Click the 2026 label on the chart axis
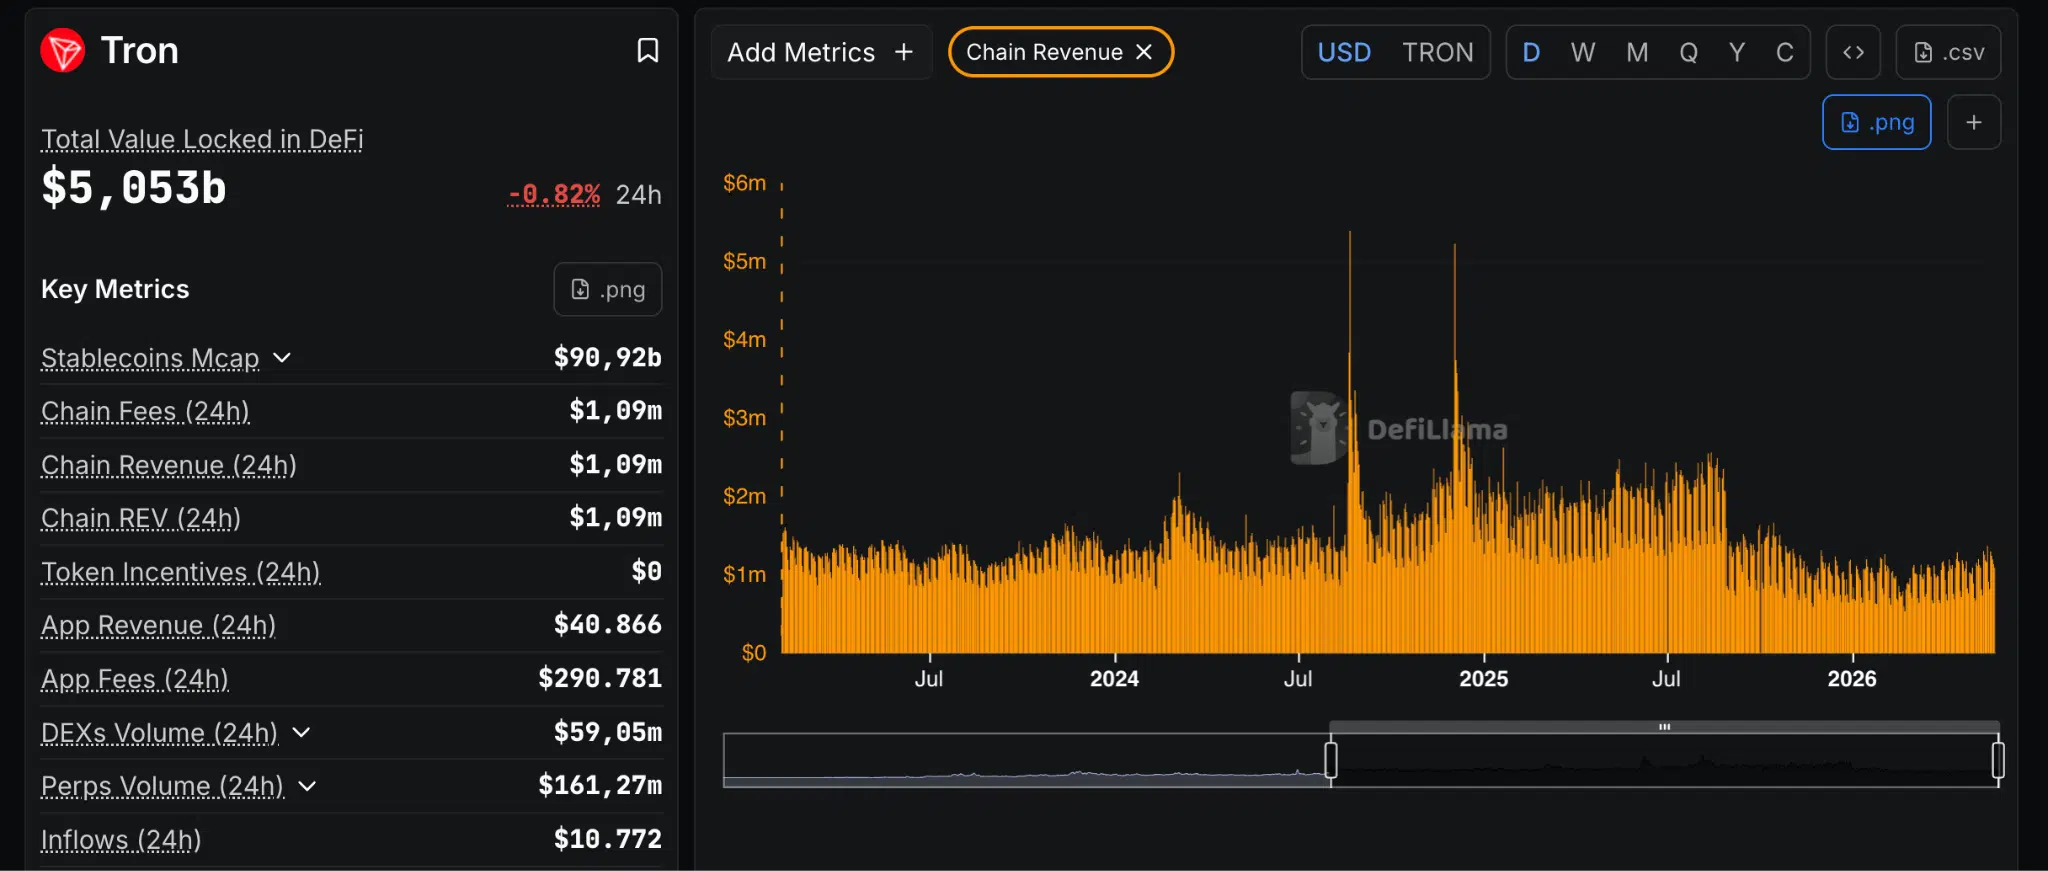Screen dimensions: 2048x871 point(1852,679)
